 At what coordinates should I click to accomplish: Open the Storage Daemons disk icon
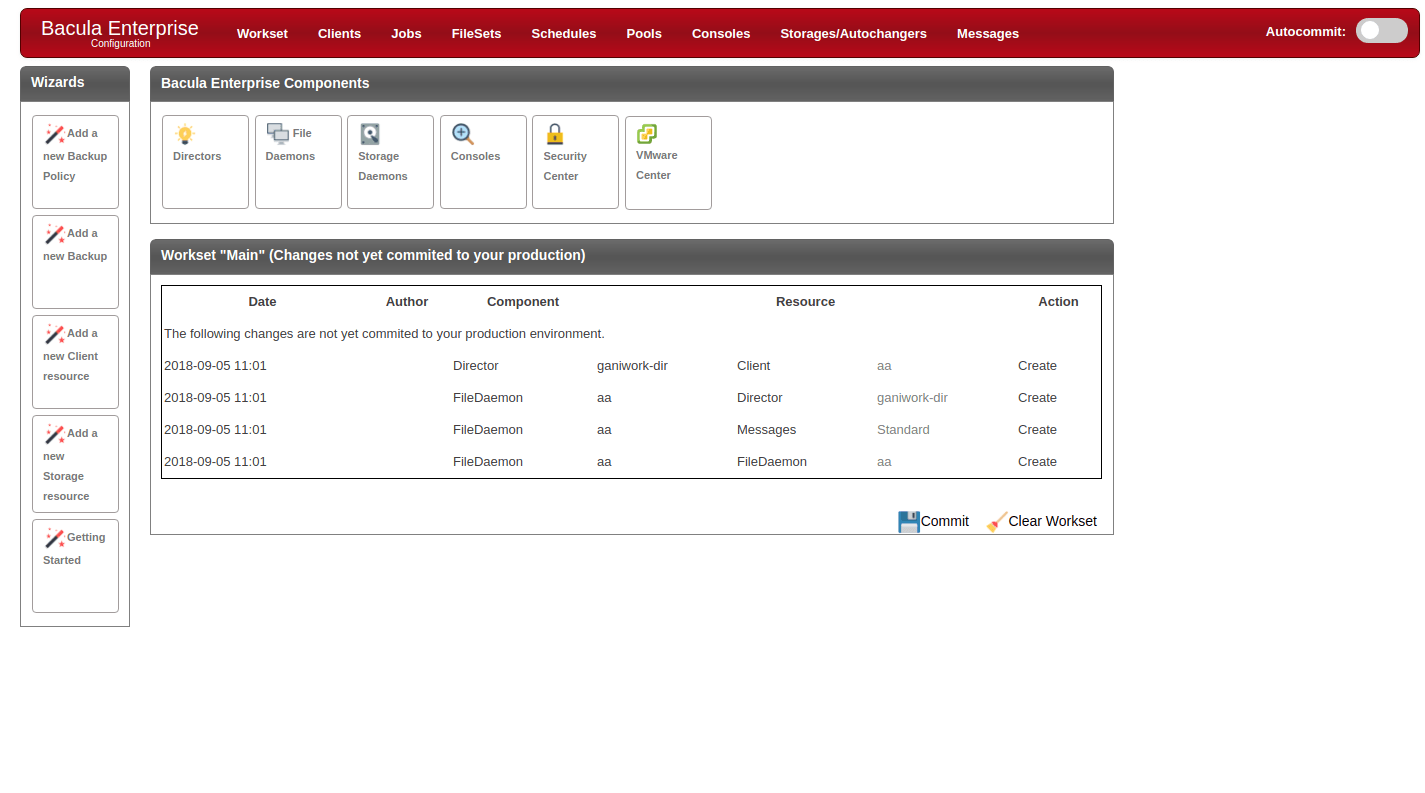tap(370, 134)
